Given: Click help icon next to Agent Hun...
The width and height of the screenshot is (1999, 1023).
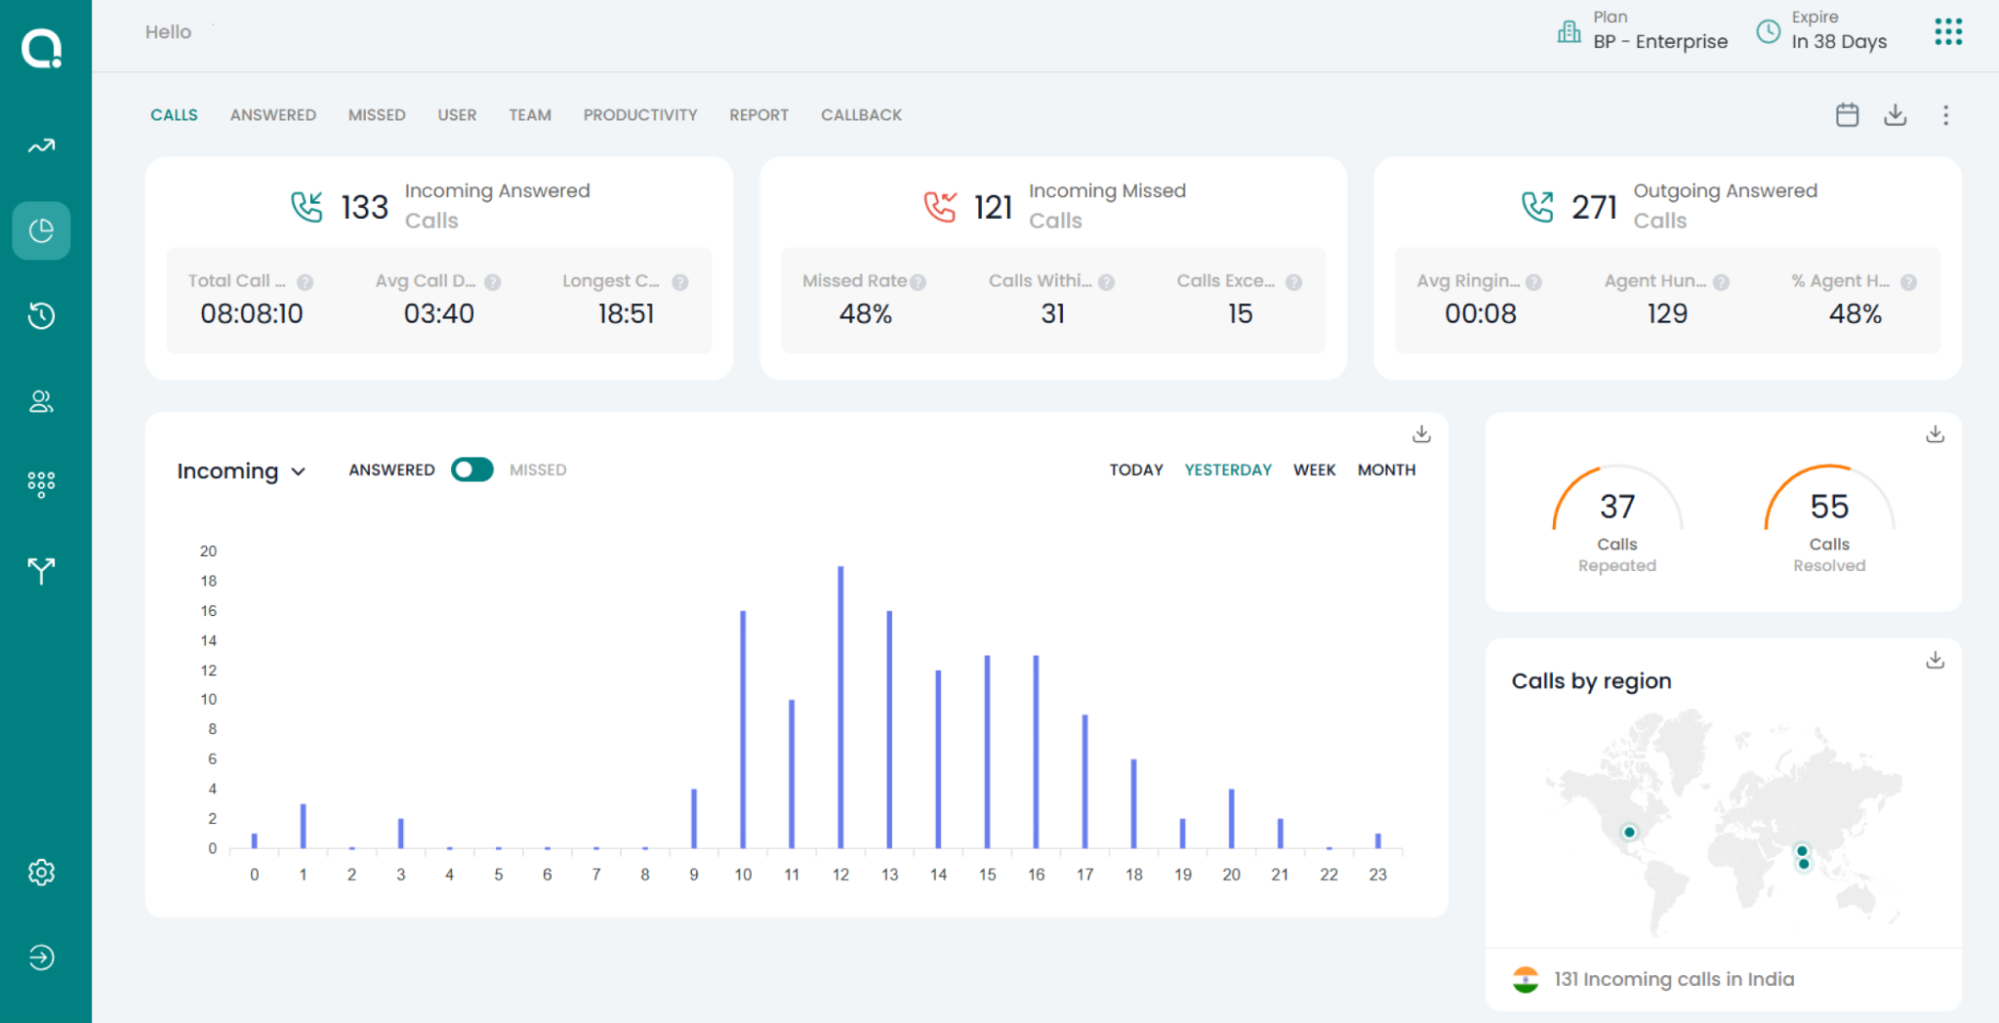Looking at the screenshot, I should [x=1721, y=283].
